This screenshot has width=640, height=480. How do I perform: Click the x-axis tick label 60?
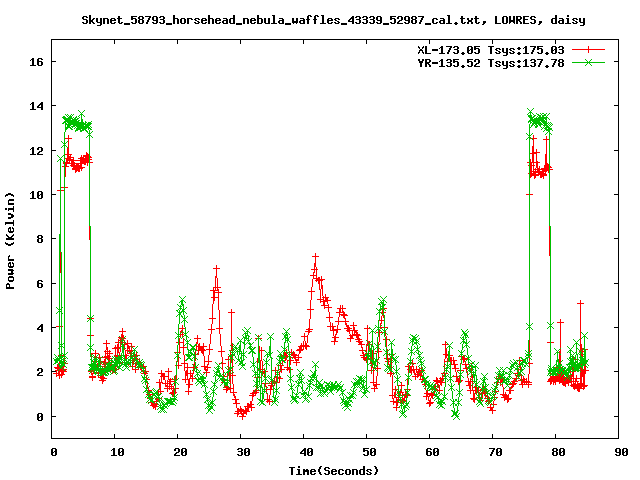[x=432, y=452]
